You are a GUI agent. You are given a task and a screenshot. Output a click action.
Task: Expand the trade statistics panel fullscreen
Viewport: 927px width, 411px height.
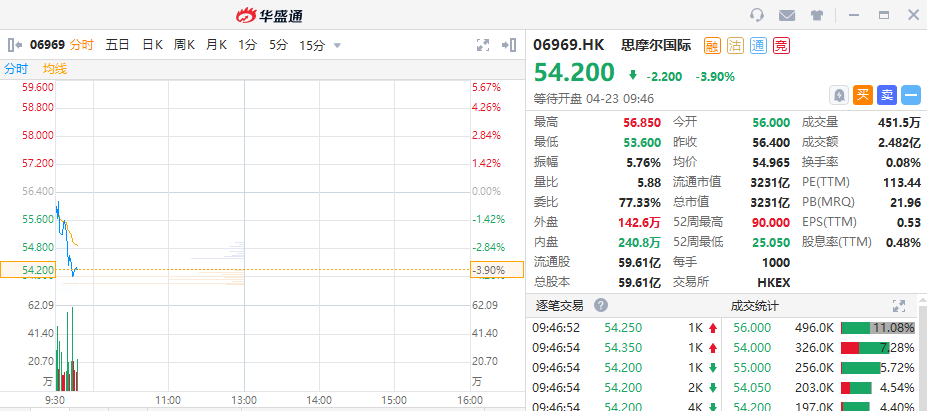point(899,306)
